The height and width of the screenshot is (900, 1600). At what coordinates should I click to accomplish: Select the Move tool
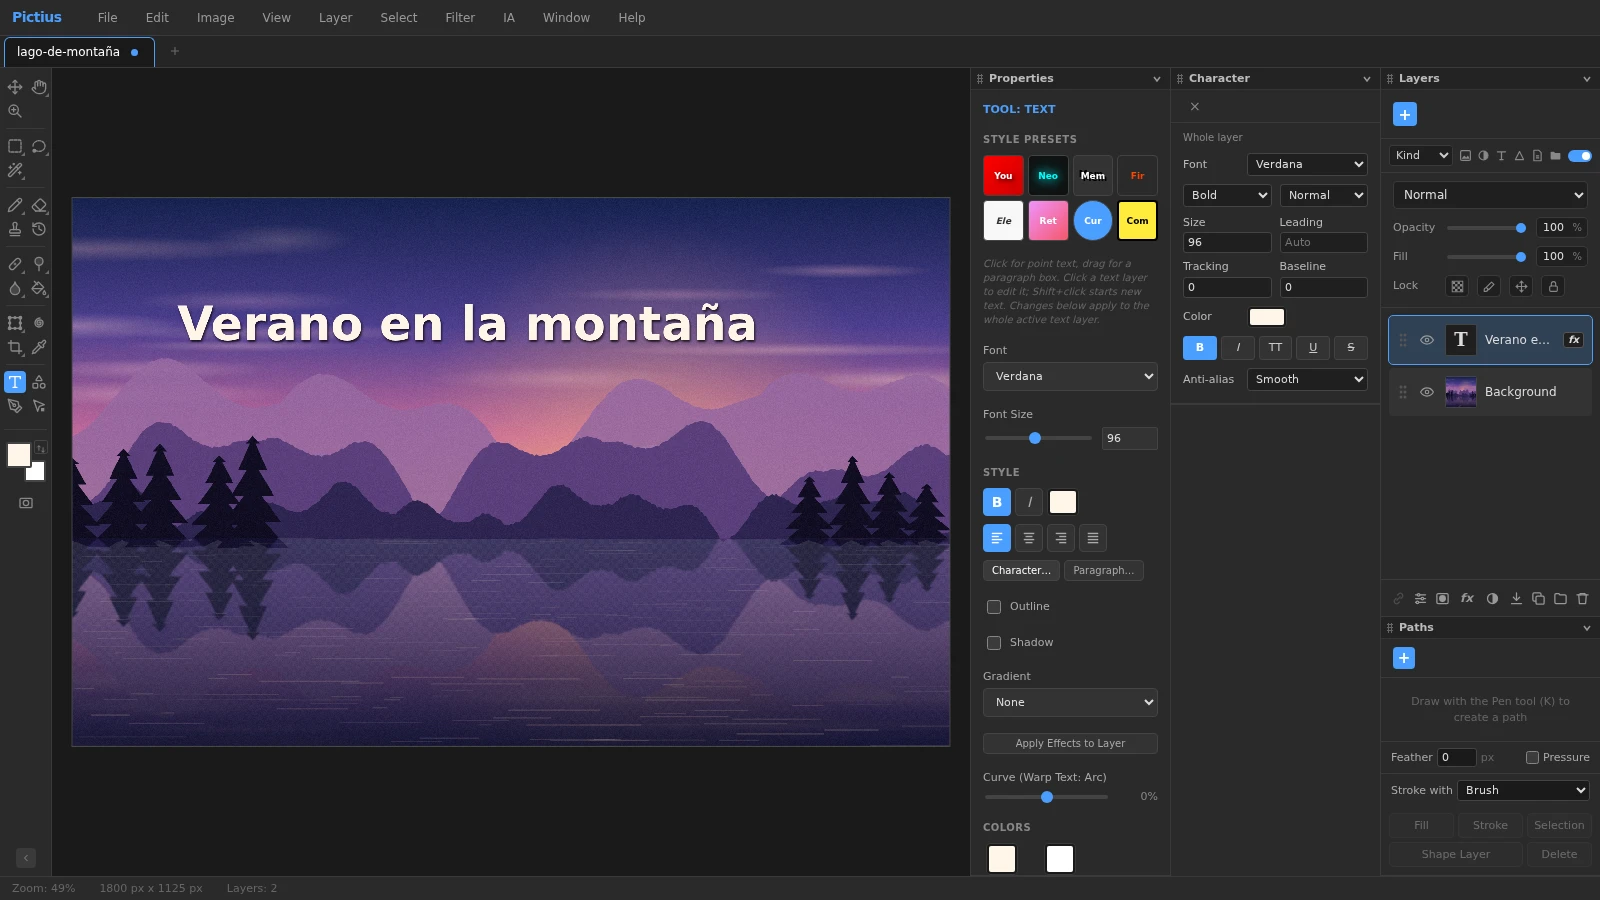[15, 87]
